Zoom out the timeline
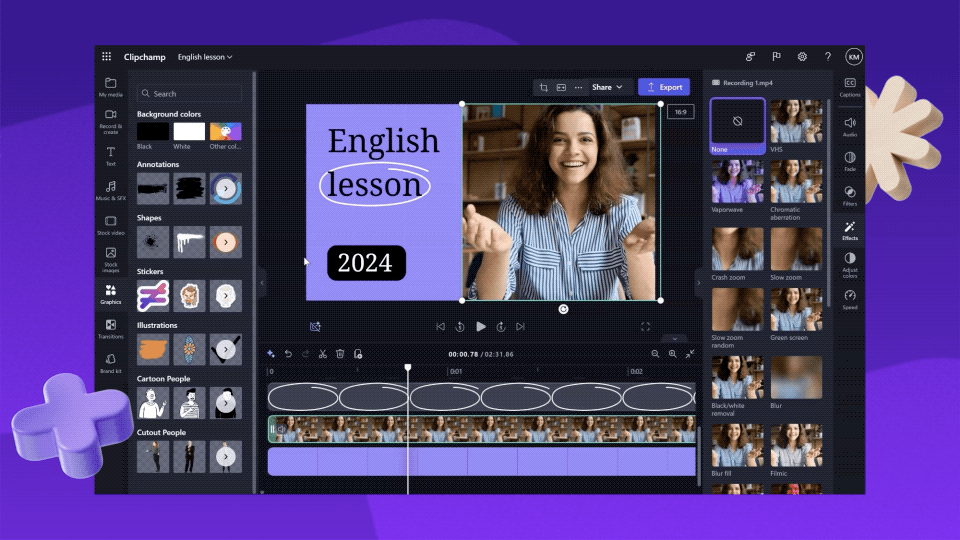960x540 pixels. point(655,354)
